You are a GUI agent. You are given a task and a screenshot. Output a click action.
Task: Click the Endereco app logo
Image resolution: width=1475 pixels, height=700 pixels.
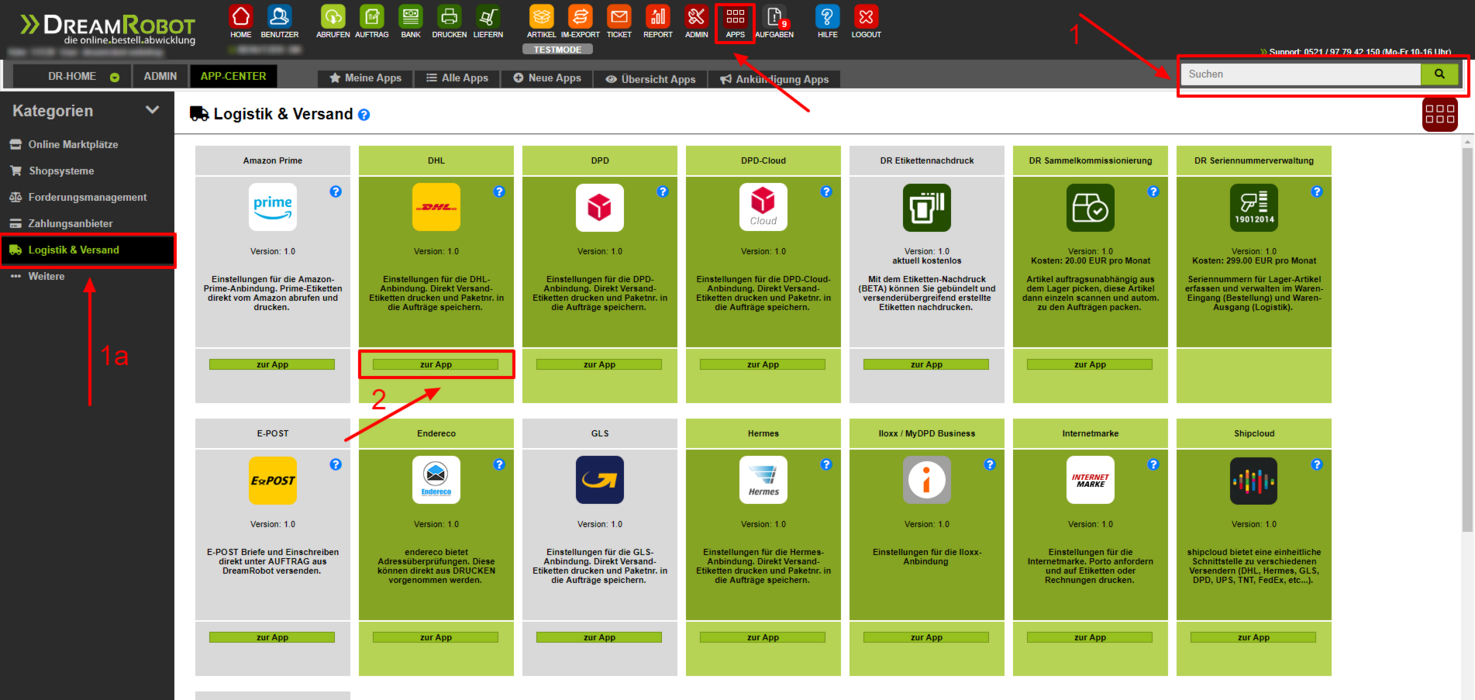pyautogui.click(x=436, y=480)
